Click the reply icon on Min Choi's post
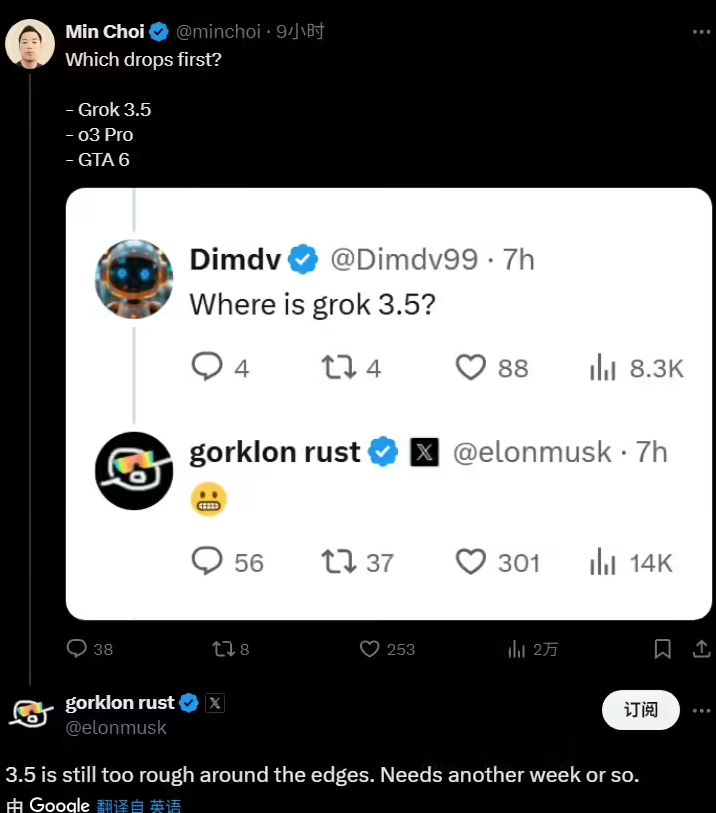The image size is (716, 813). click(x=78, y=649)
